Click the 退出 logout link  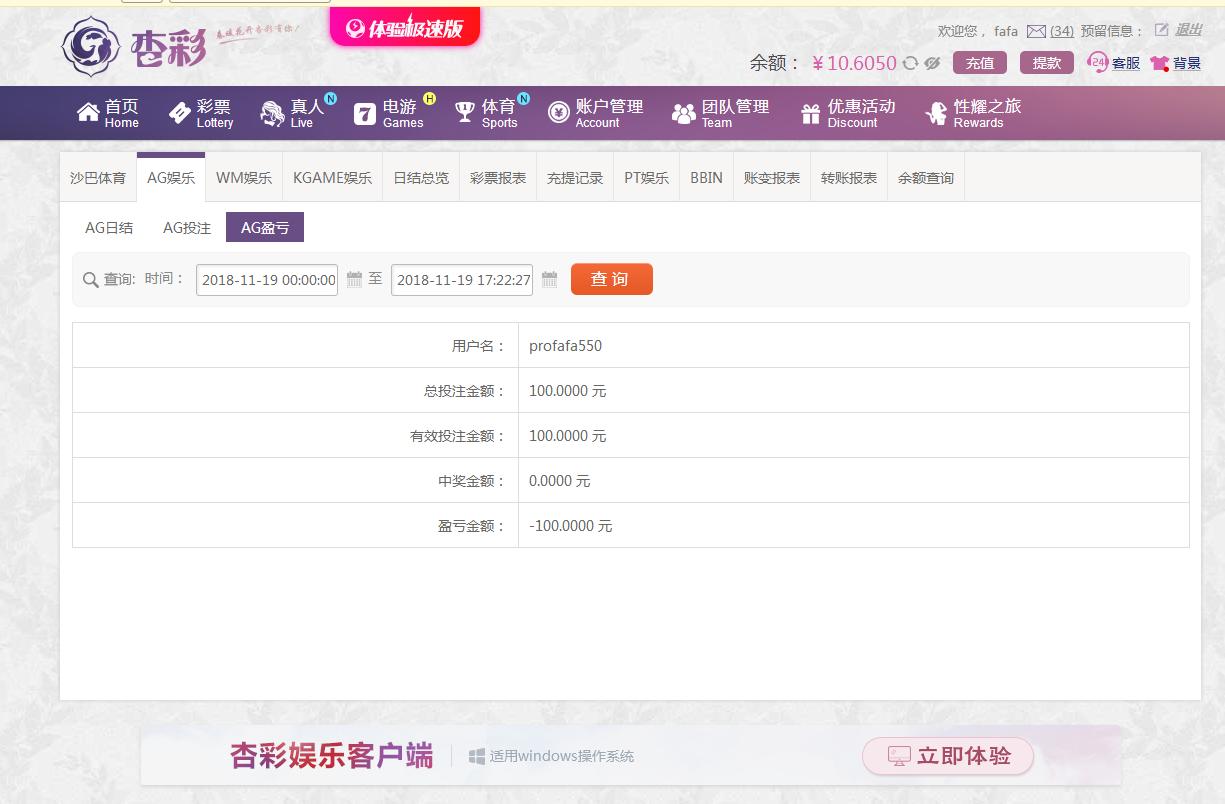(x=1188, y=30)
